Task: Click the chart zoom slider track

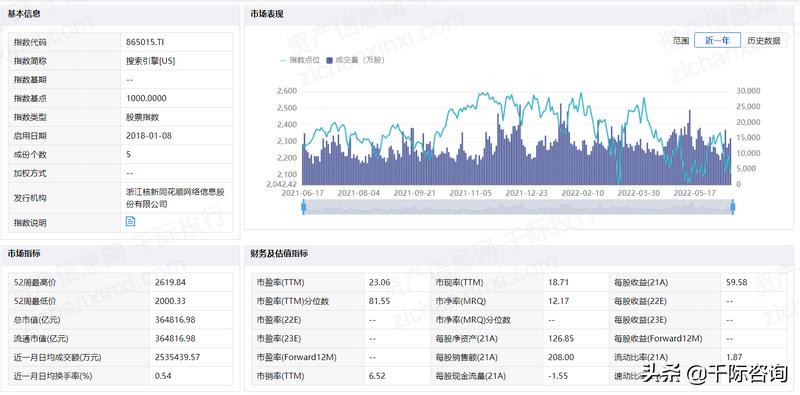Action: coord(518,207)
